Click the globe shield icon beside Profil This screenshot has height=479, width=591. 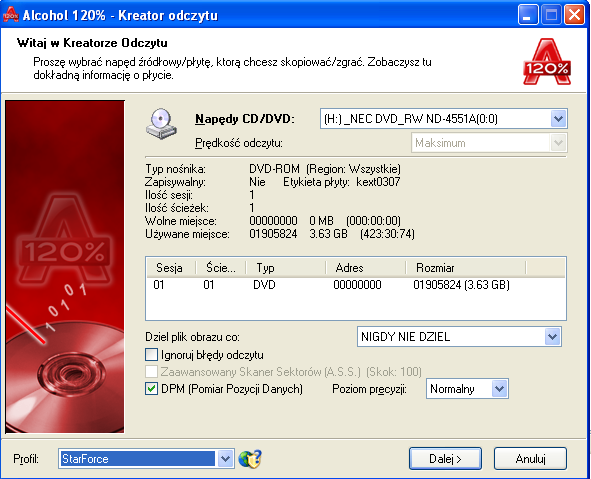[x=250, y=459]
